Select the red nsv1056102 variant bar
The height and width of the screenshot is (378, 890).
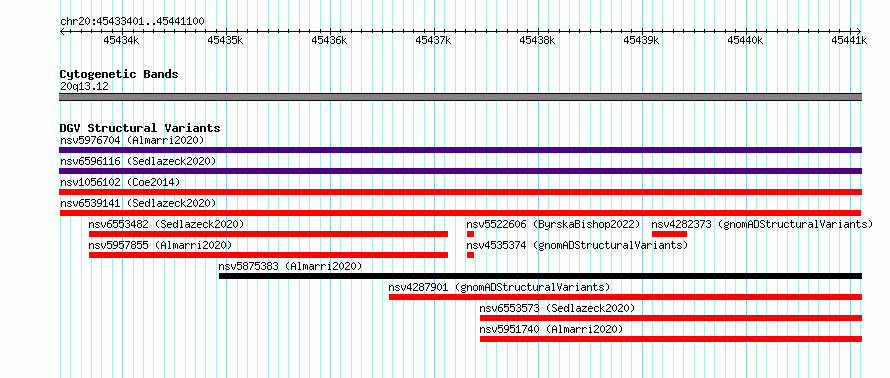tap(460, 192)
